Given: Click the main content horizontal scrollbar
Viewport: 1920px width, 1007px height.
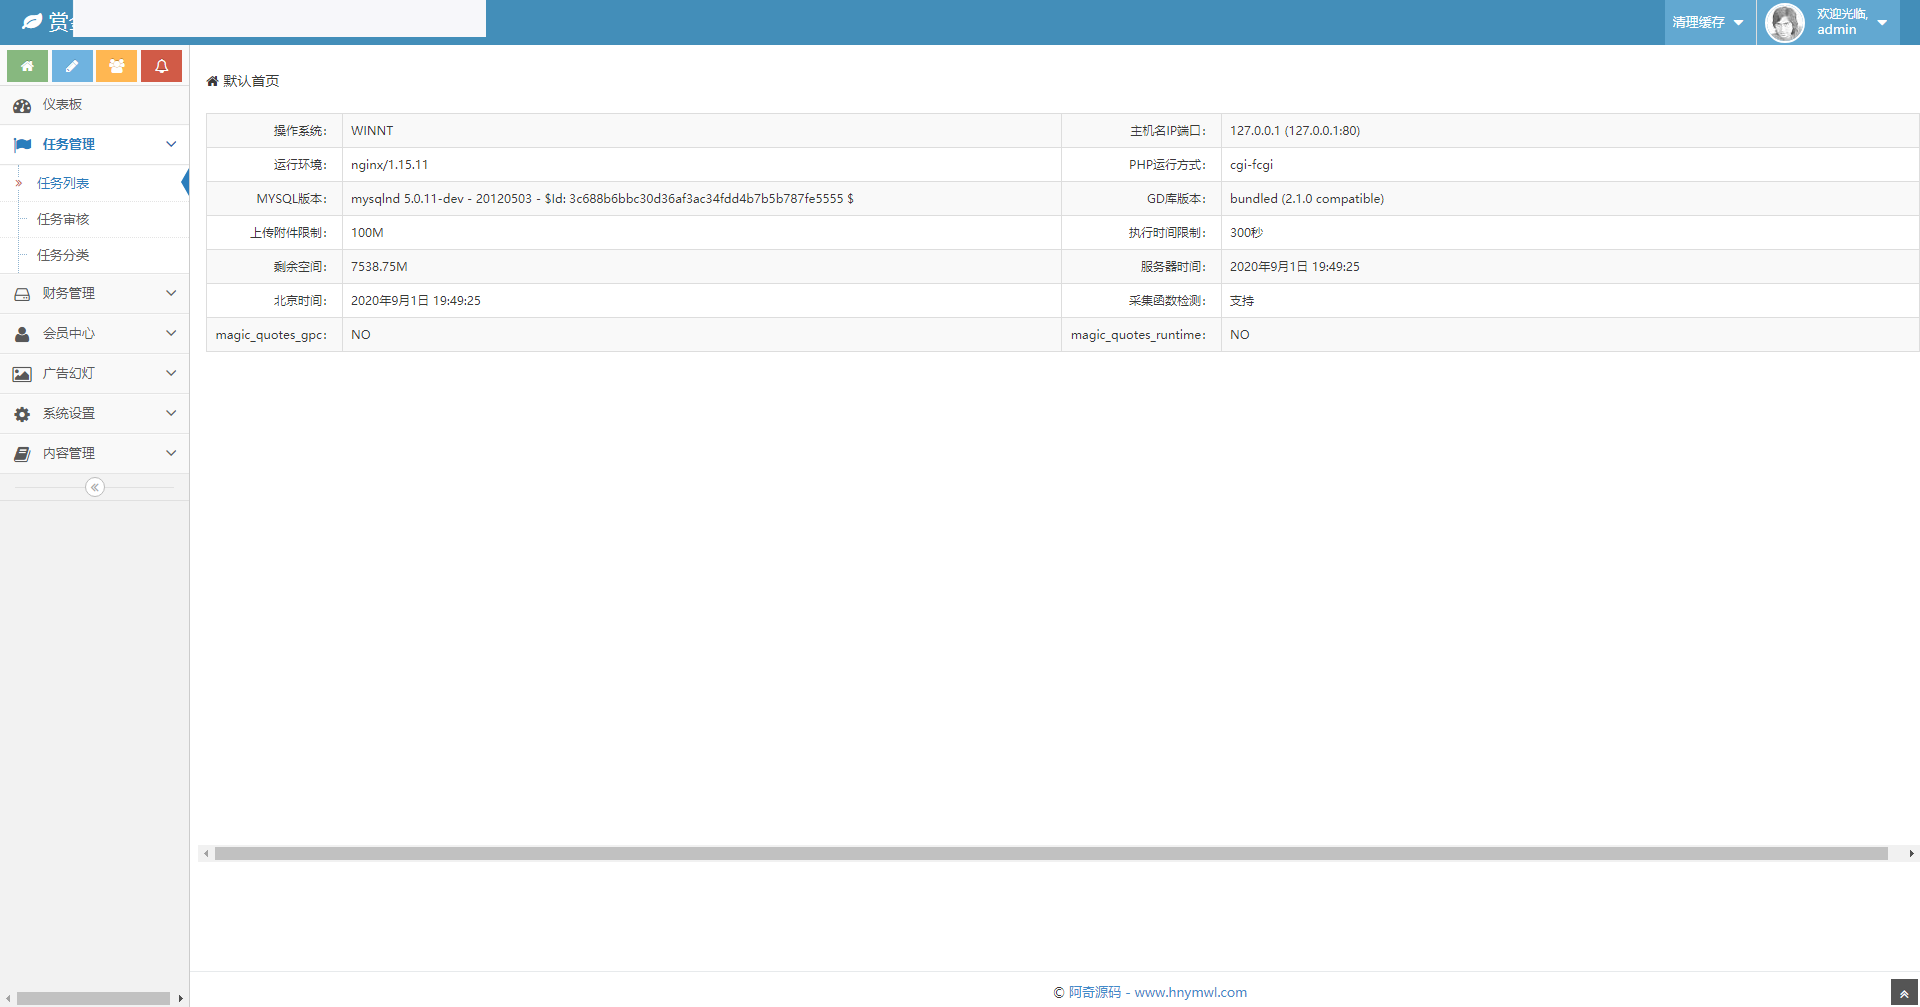Looking at the screenshot, I should click(1050, 853).
